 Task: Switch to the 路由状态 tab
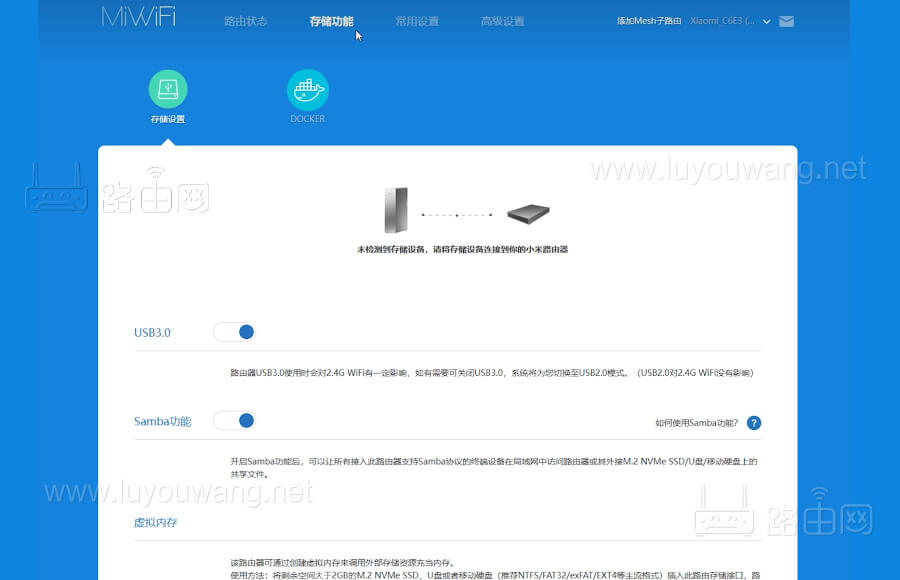coord(246,20)
